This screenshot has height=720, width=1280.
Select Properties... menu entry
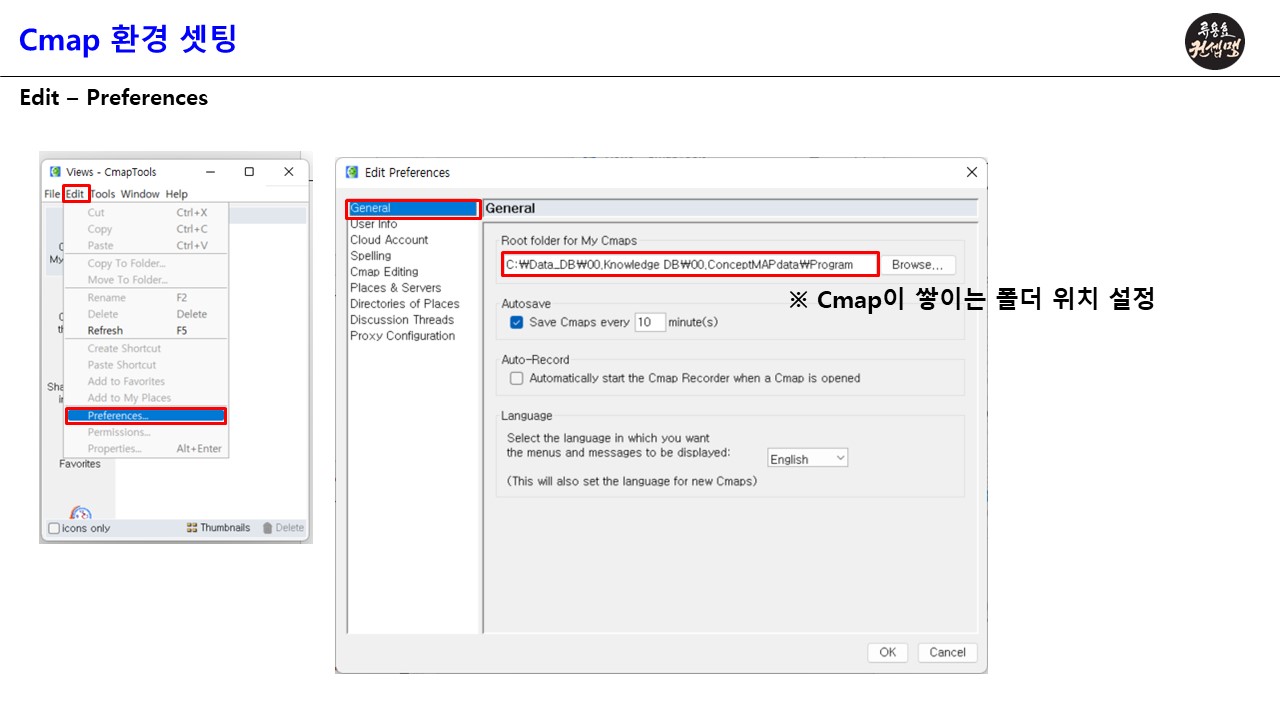click(x=146, y=449)
